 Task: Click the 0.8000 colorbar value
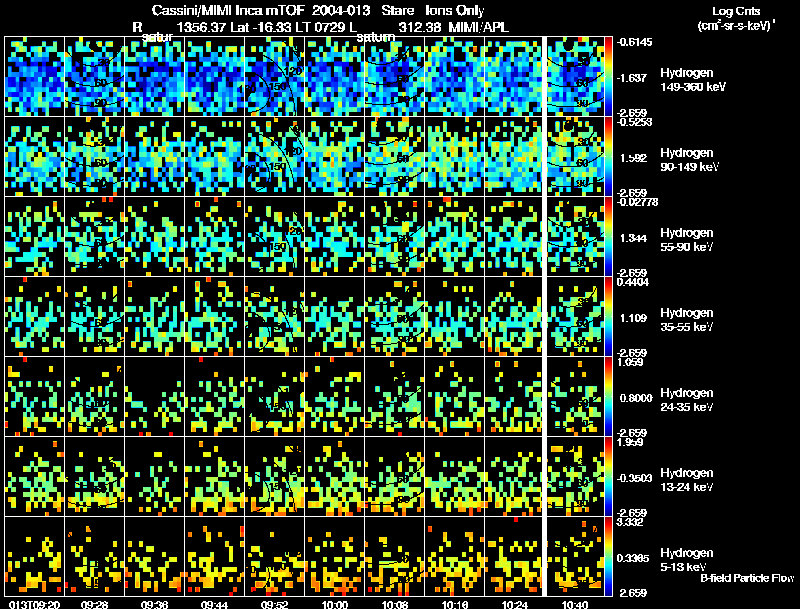click(x=636, y=398)
